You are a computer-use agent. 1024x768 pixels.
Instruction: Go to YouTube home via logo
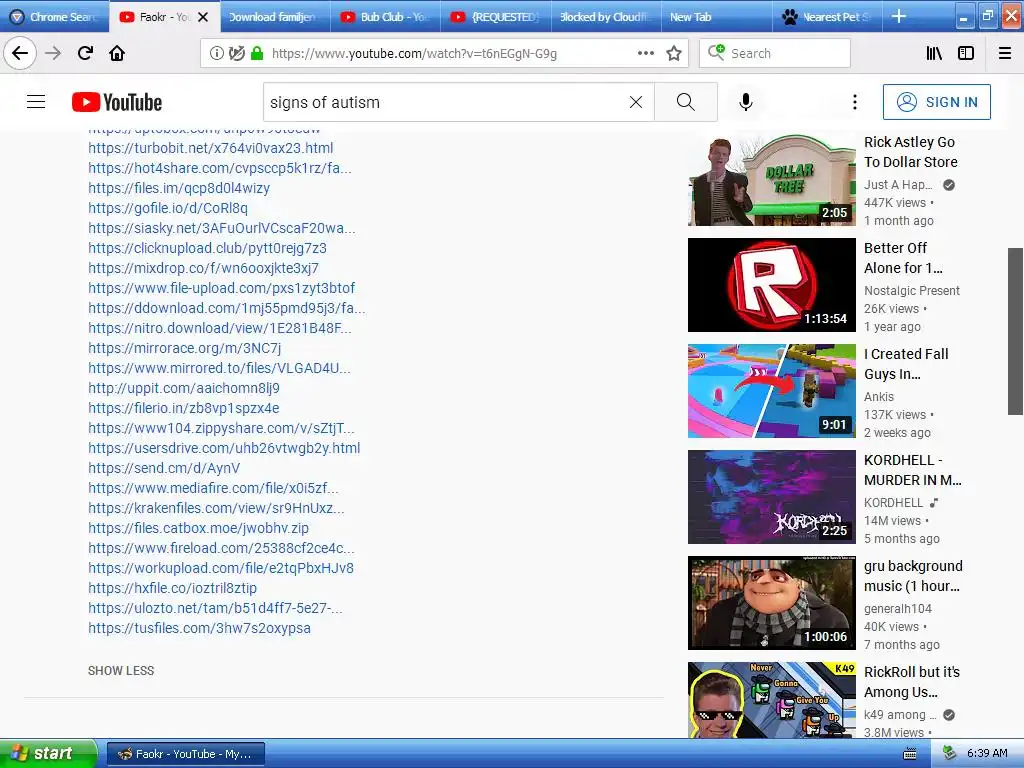tap(117, 102)
